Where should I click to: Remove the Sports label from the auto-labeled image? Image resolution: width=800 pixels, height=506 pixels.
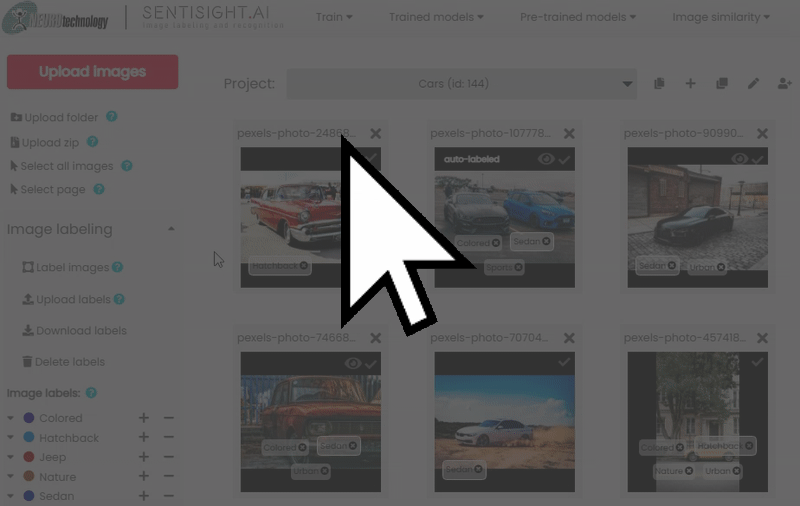pos(518,268)
